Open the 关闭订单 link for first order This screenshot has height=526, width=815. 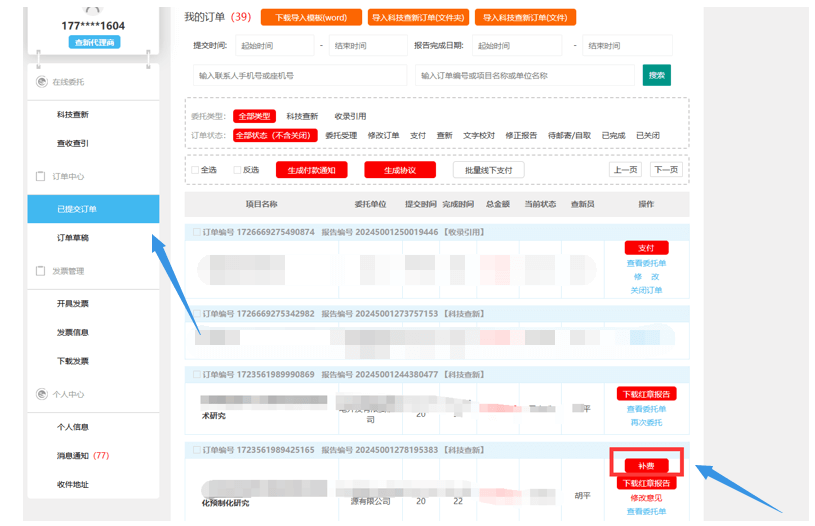coord(646,290)
